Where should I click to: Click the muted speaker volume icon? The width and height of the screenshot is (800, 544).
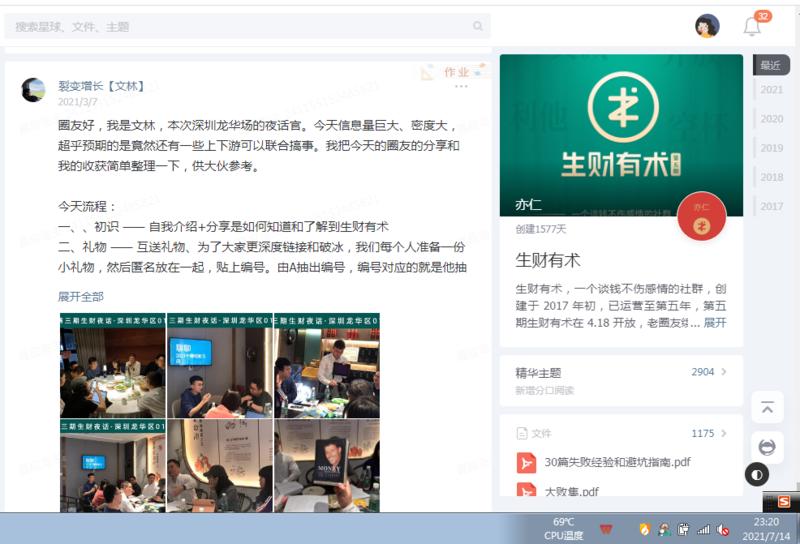(723, 530)
